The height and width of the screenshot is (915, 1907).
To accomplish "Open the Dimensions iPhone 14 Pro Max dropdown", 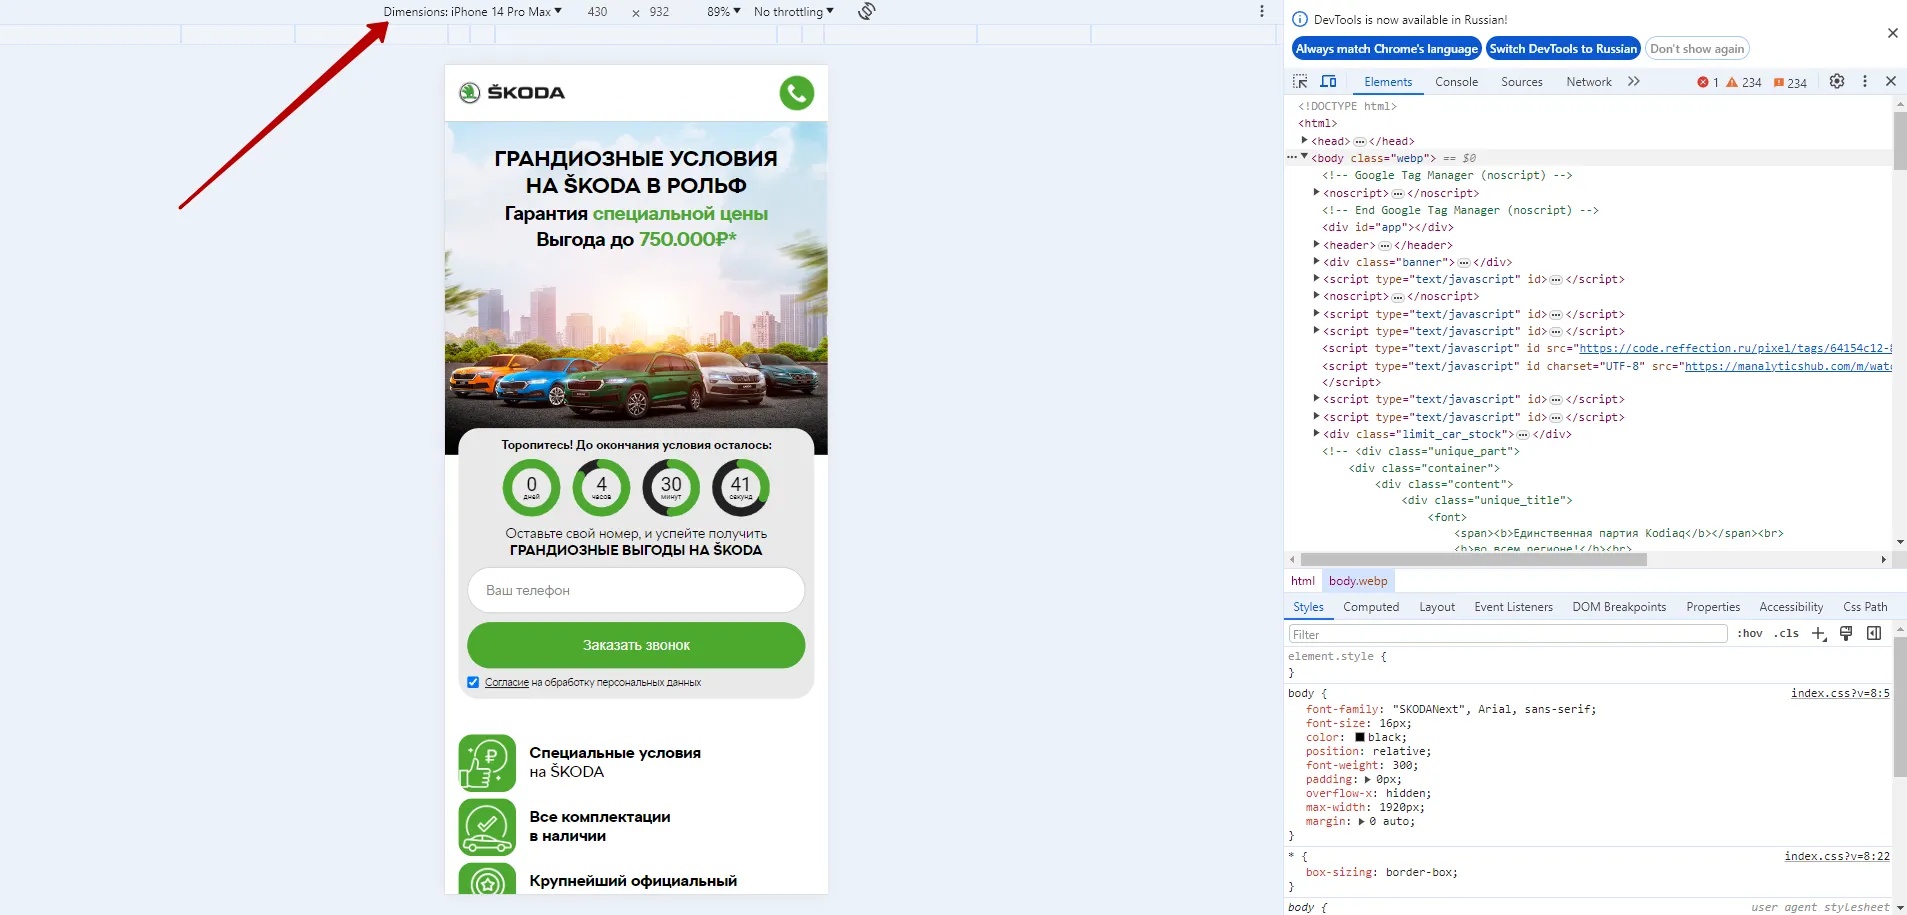I will tap(472, 12).
